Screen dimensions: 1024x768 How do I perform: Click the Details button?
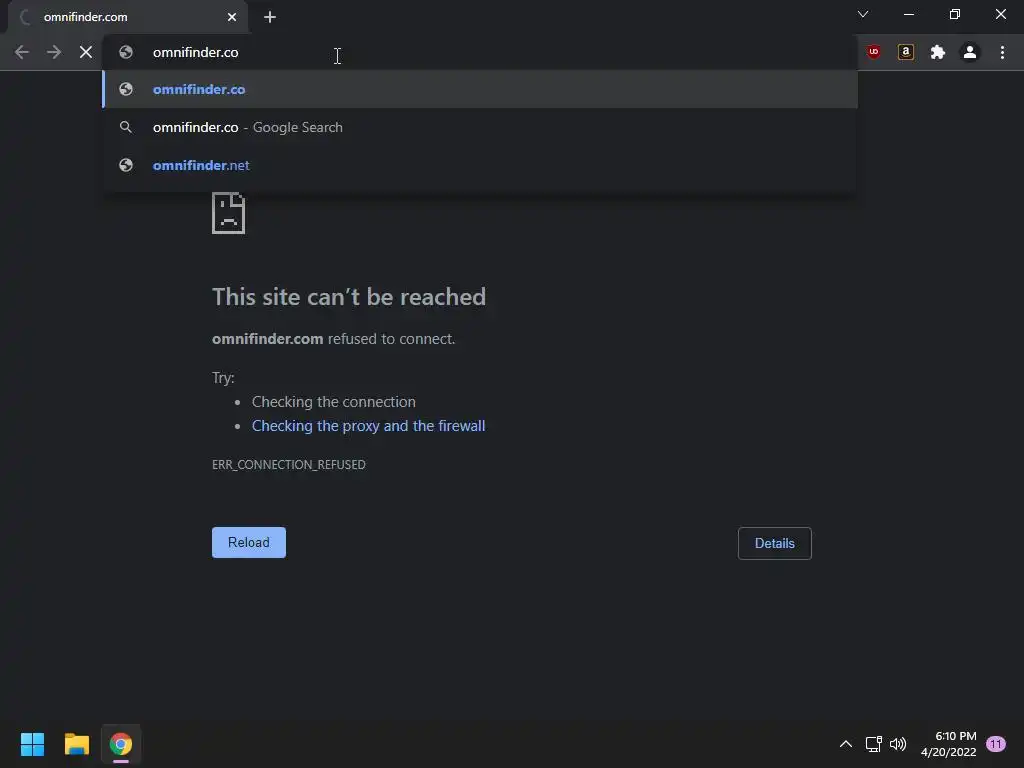coord(775,543)
